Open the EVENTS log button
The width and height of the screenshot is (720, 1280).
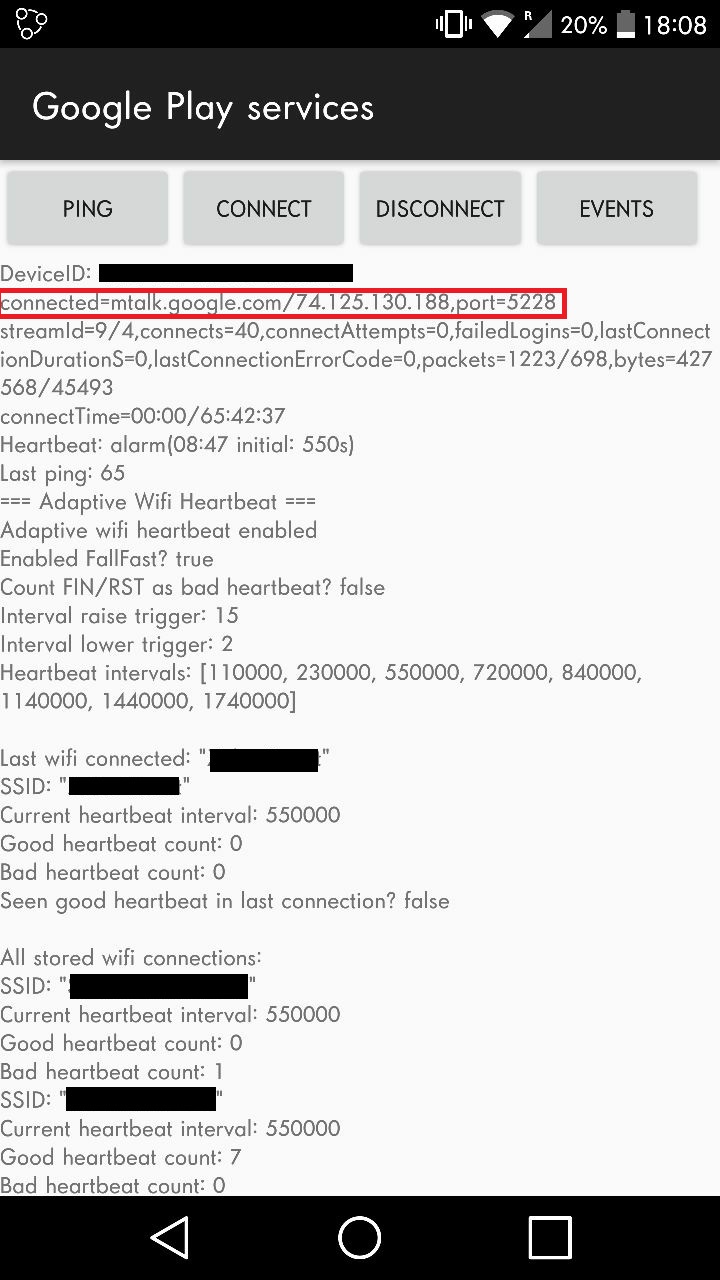point(617,208)
